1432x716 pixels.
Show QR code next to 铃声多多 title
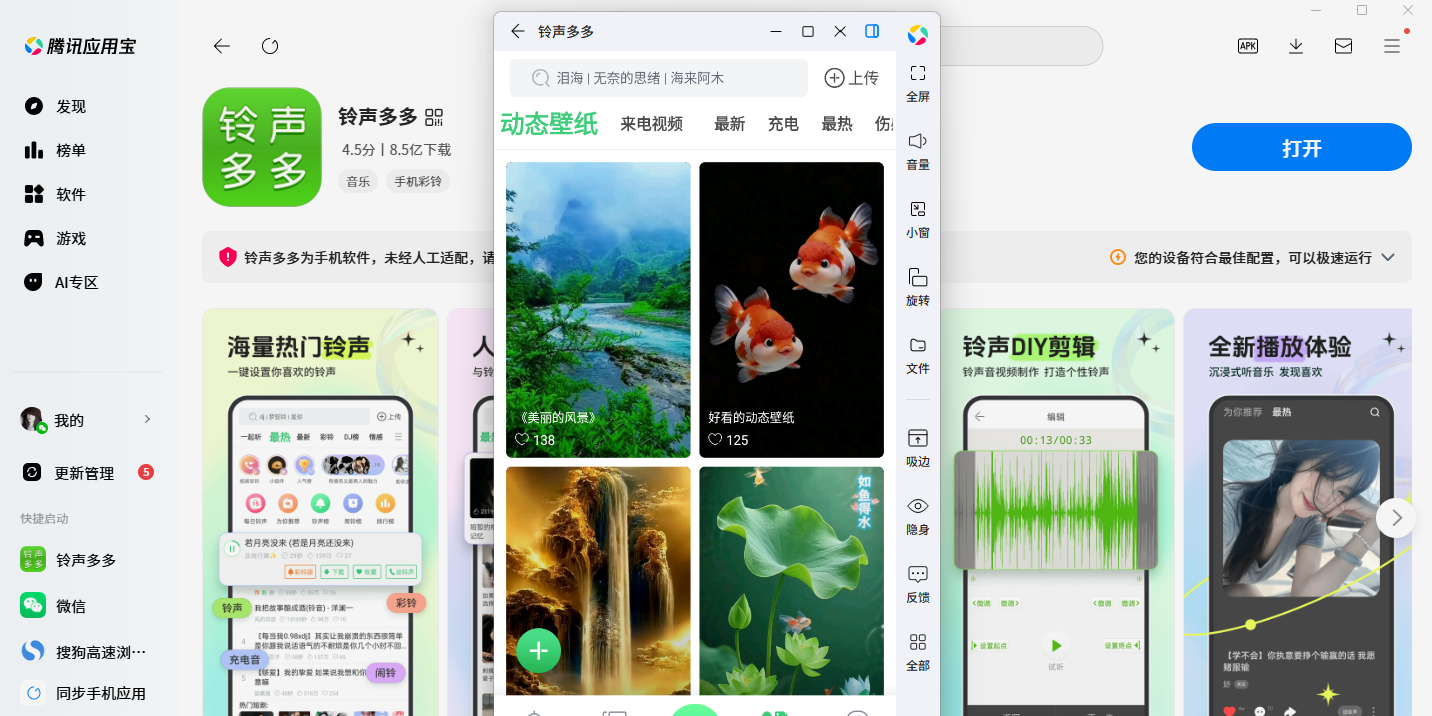click(434, 117)
